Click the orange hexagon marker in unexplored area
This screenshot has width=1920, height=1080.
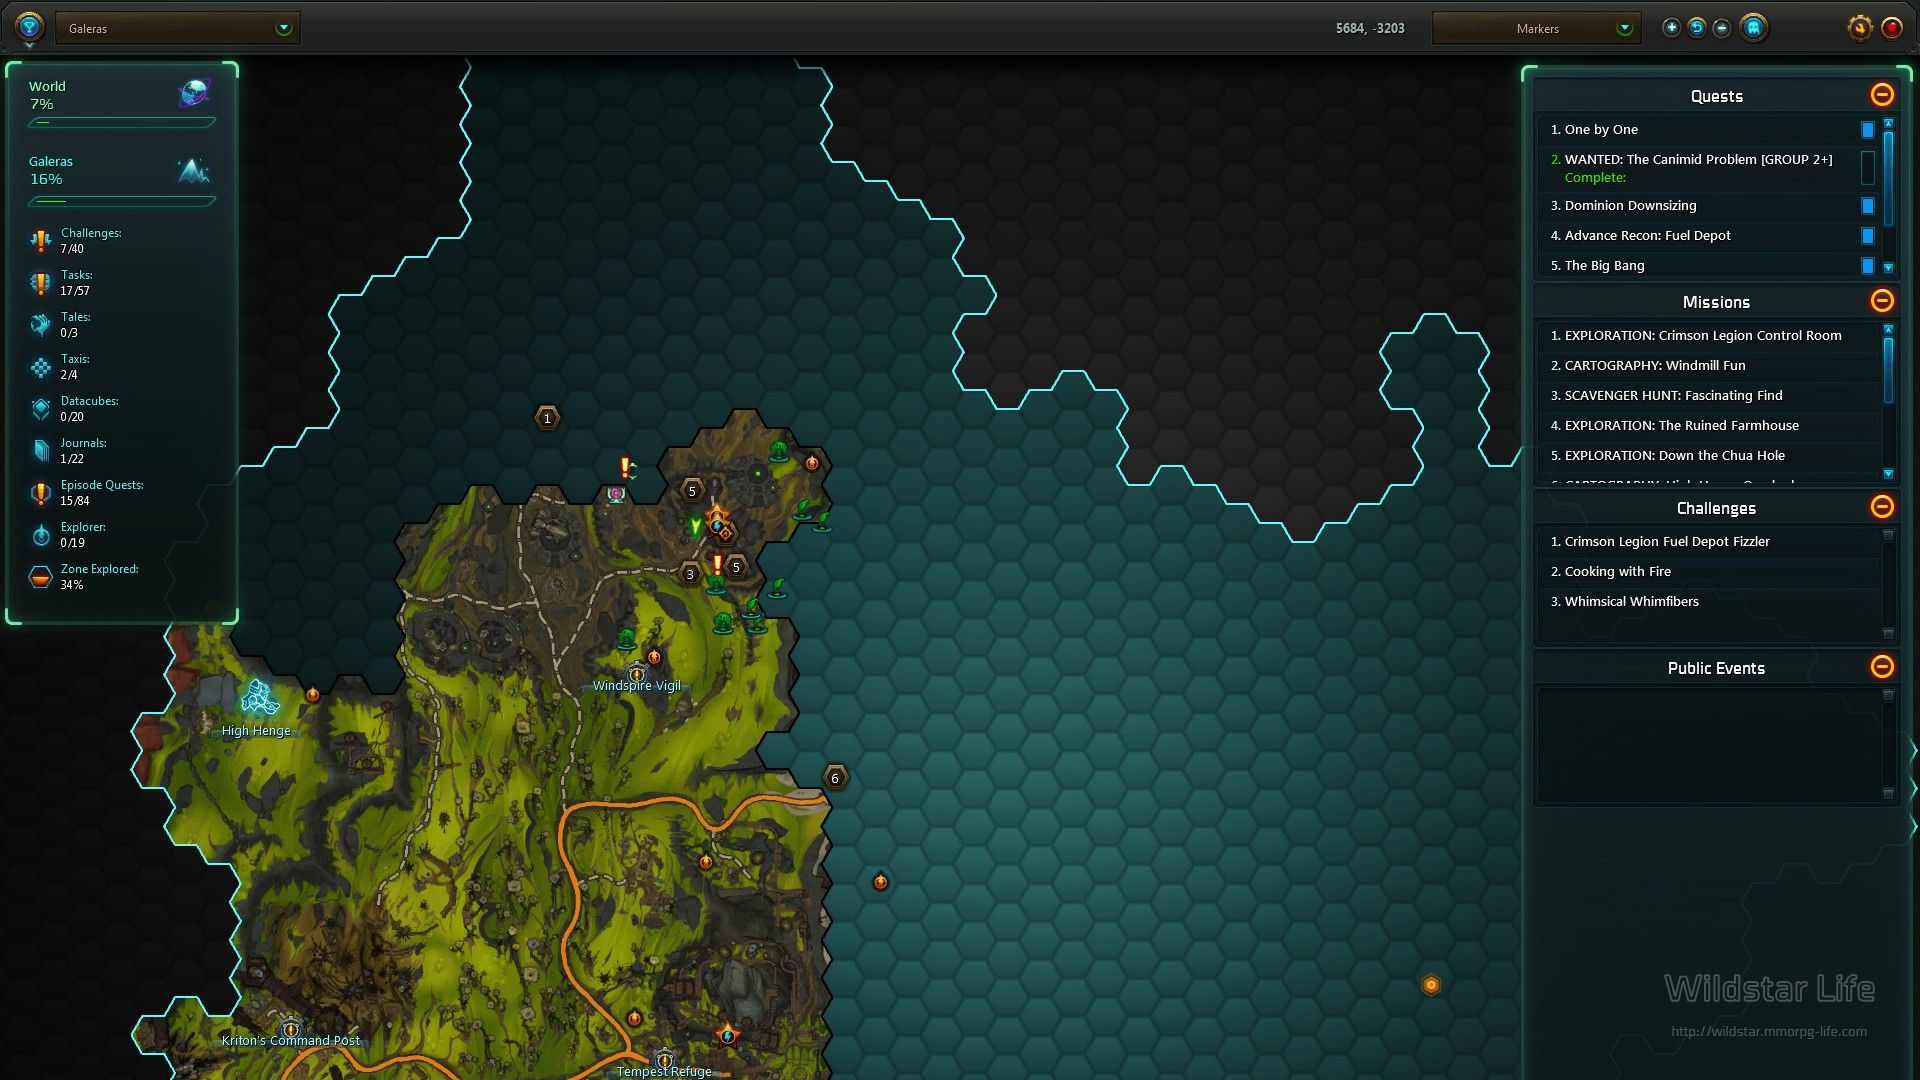tap(1431, 985)
